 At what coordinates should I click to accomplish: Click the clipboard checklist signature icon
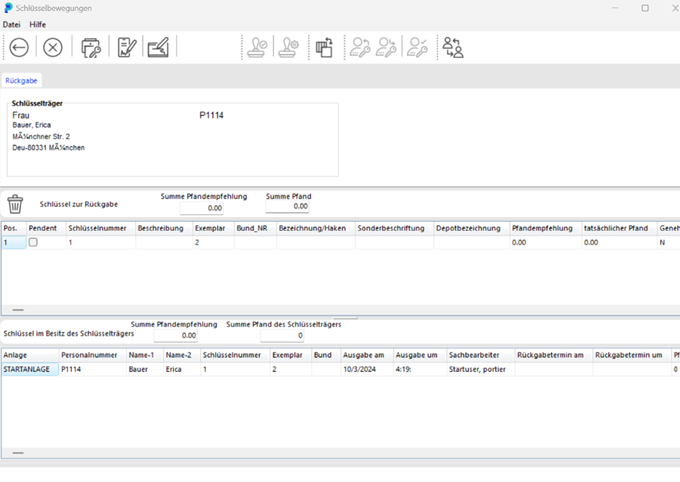tap(126, 47)
